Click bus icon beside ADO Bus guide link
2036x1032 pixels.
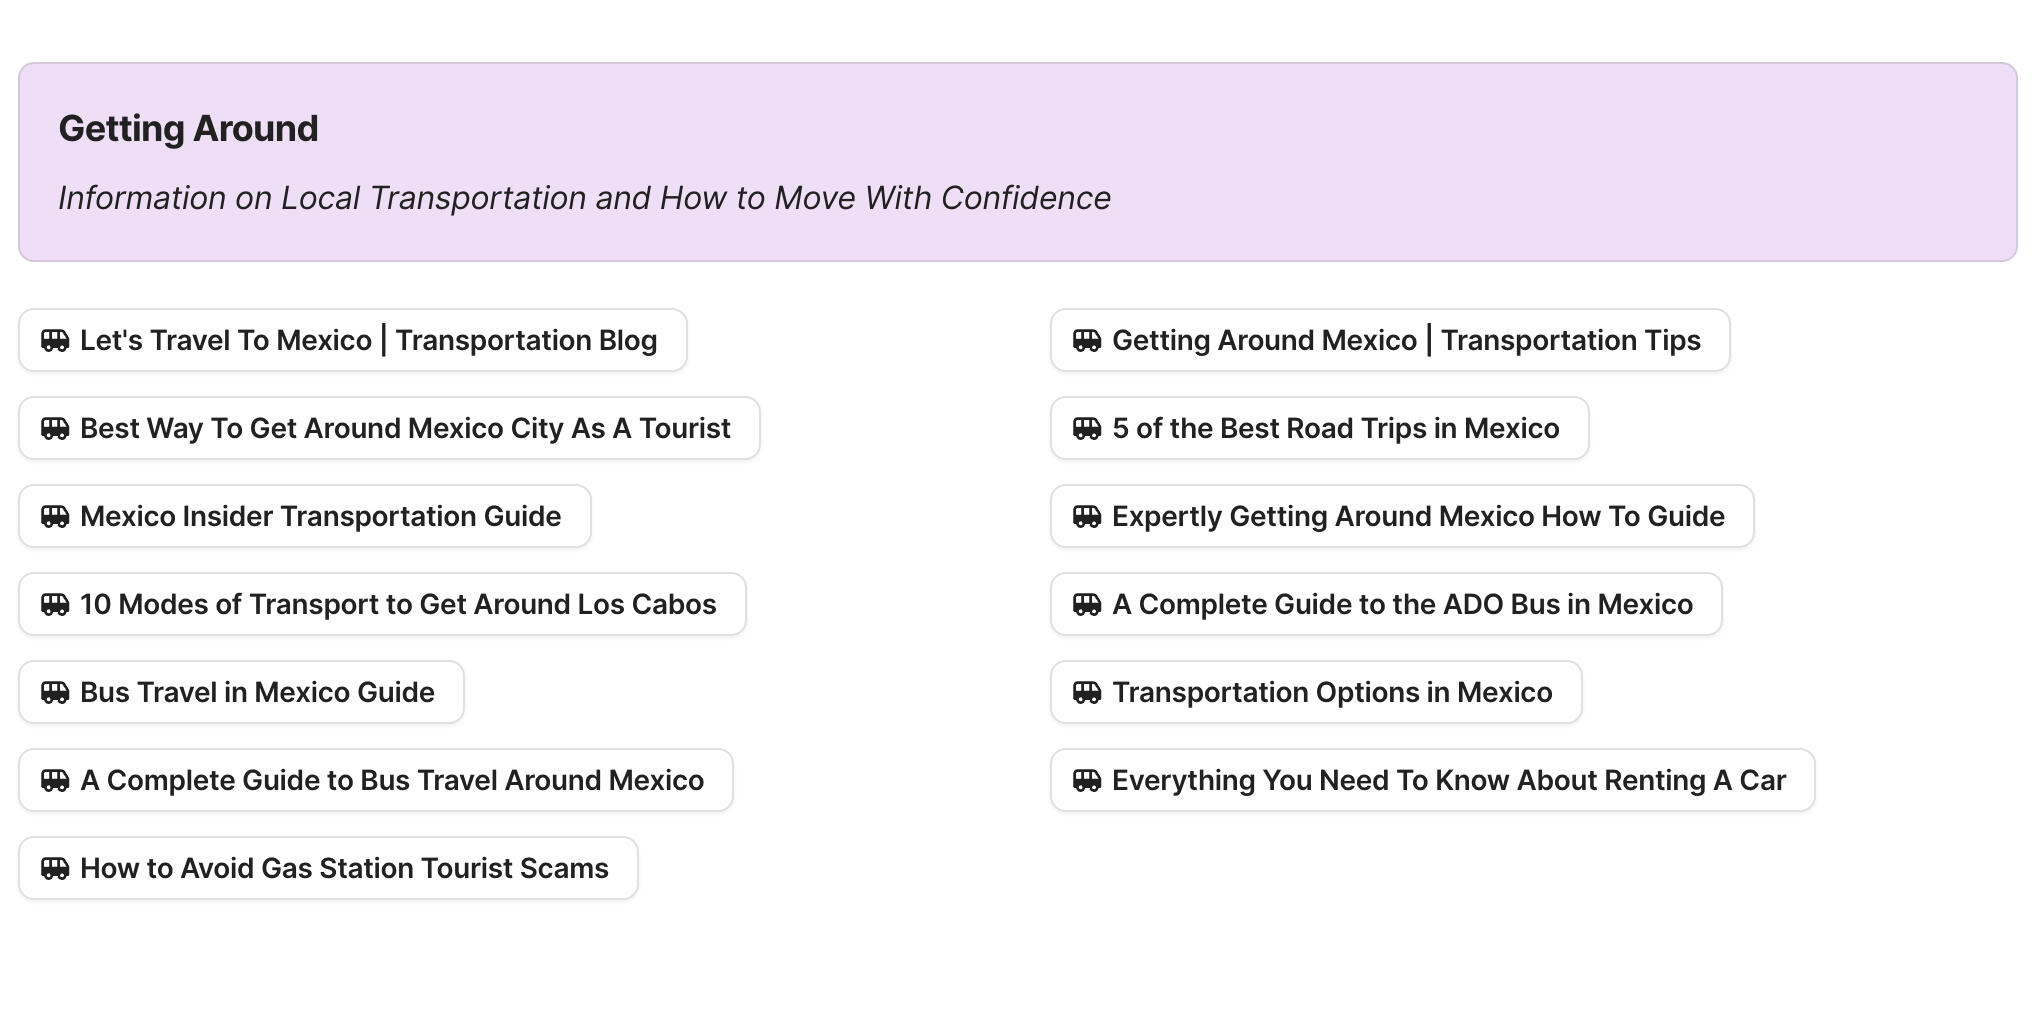coord(1087,605)
